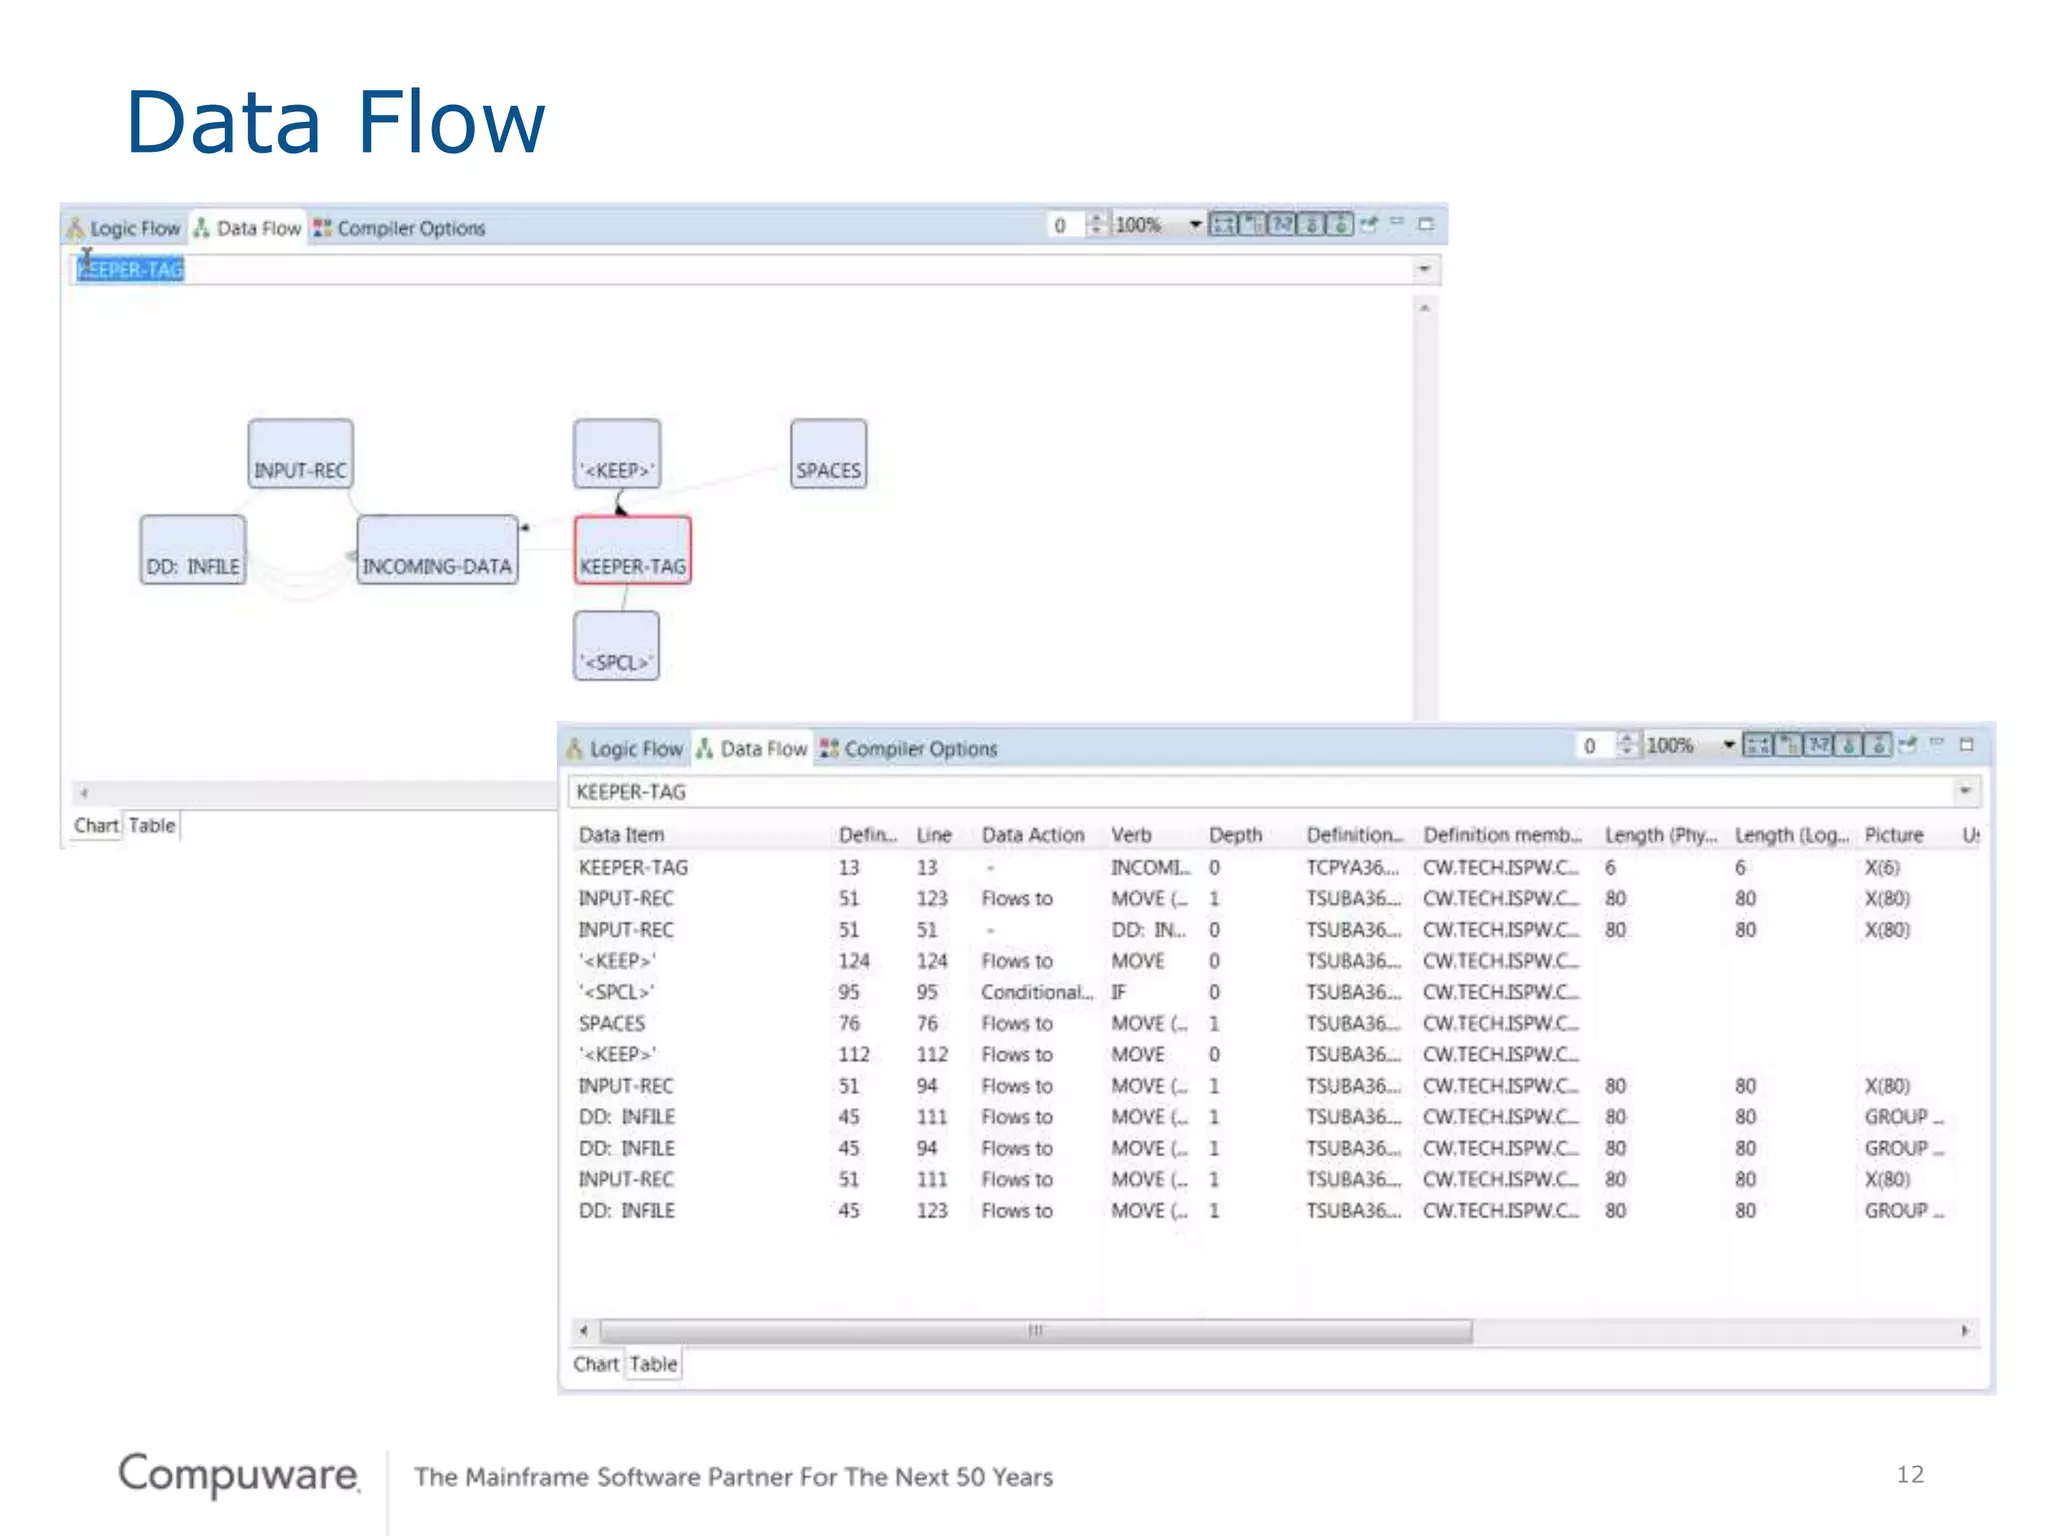Click the pin/export icon in the table window toolbar
Viewport: 2048px width, 1536px height.
coord(1907,745)
